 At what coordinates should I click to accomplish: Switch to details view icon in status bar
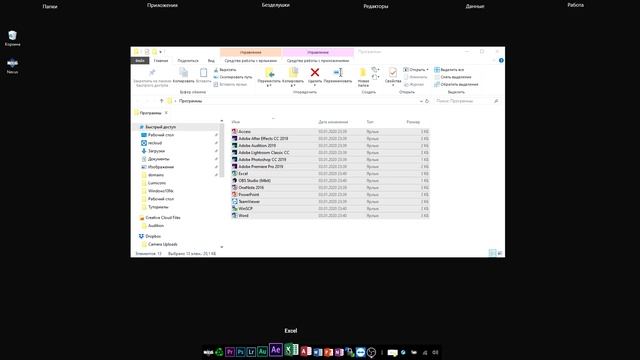[493, 253]
